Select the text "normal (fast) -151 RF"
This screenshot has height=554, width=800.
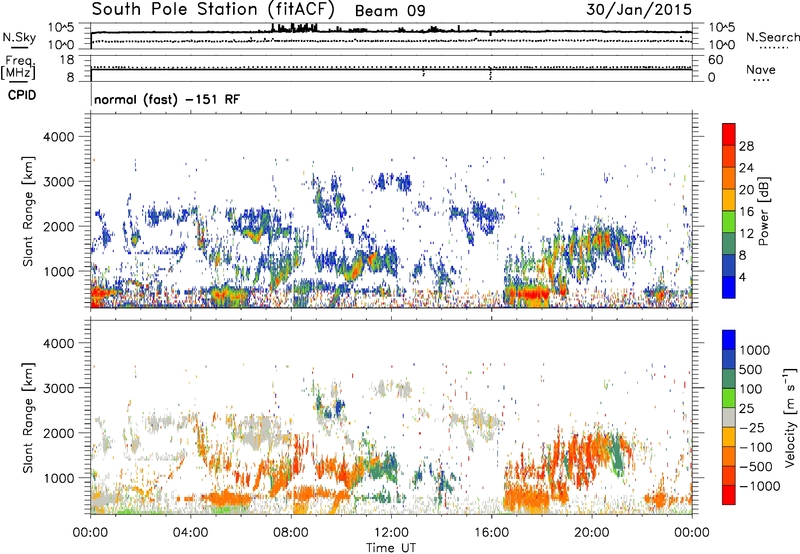point(167,99)
